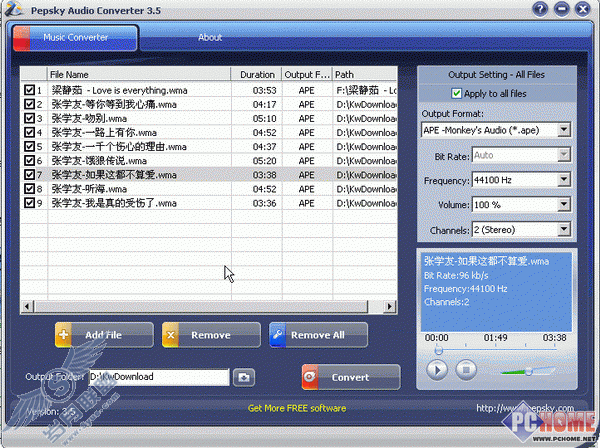Toggle checkbox for row 3 吻别.wma
Viewport: 600px width, 448px height.
[29, 118]
